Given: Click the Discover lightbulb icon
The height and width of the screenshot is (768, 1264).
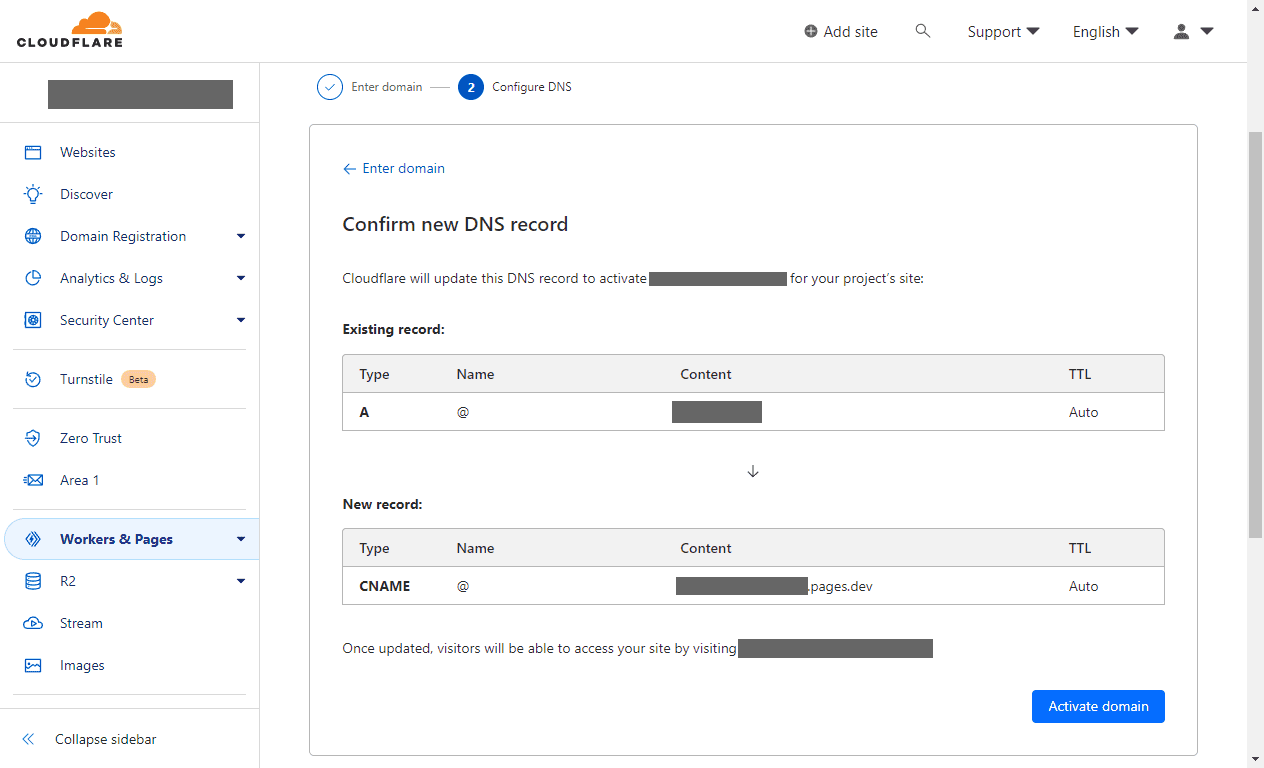Looking at the screenshot, I should pyautogui.click(x=33, y=194).
